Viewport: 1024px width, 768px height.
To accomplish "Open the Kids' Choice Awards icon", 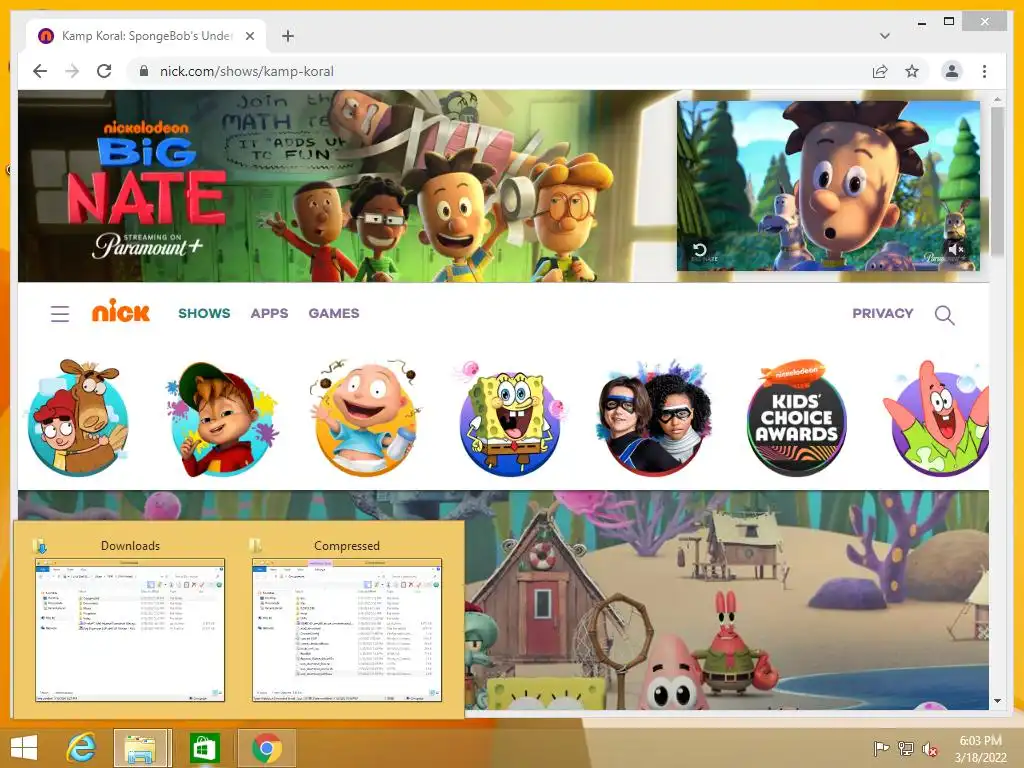I will tap(797, 418).
